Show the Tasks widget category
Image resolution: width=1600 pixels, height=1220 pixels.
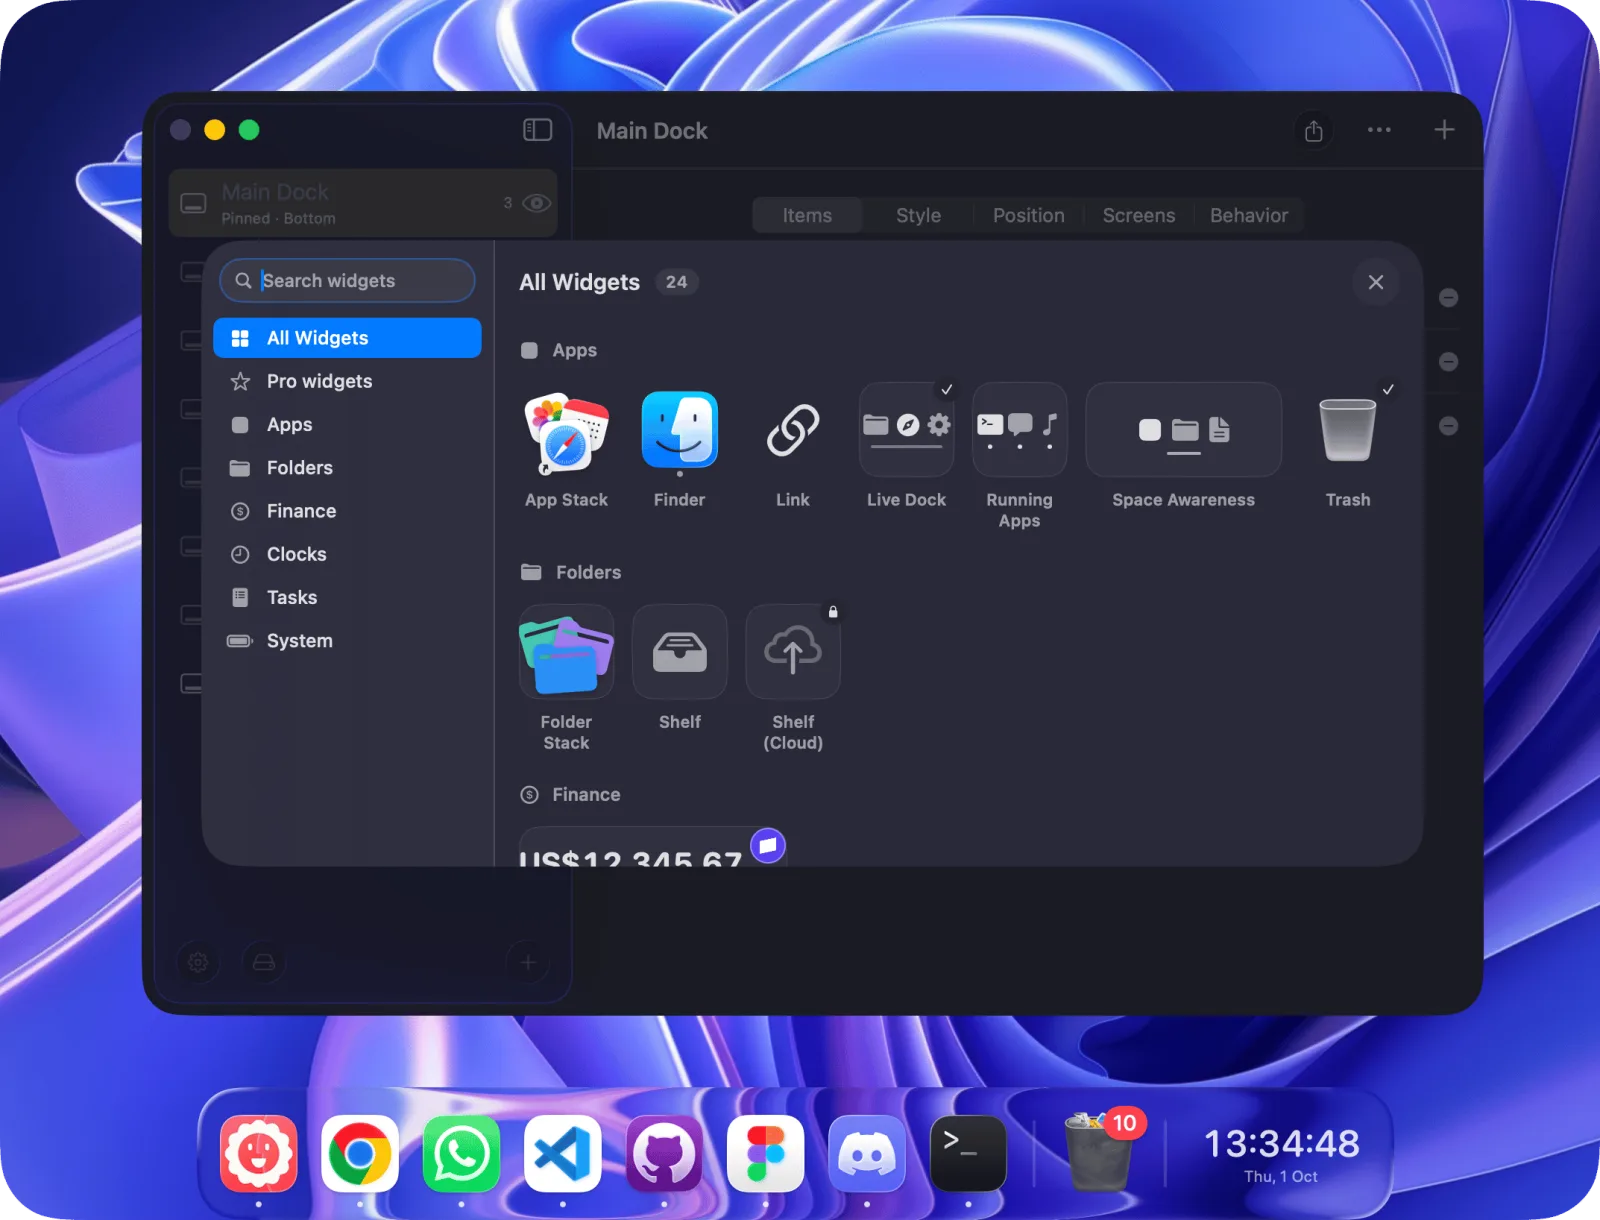[x=347, y=597]
